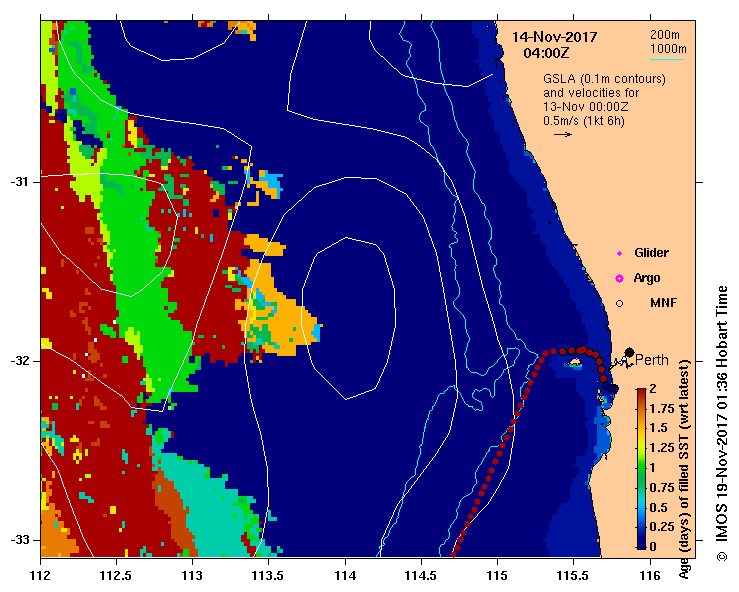Click the Argo legend label
Screen dimensions: 739x592
(647, 278)
